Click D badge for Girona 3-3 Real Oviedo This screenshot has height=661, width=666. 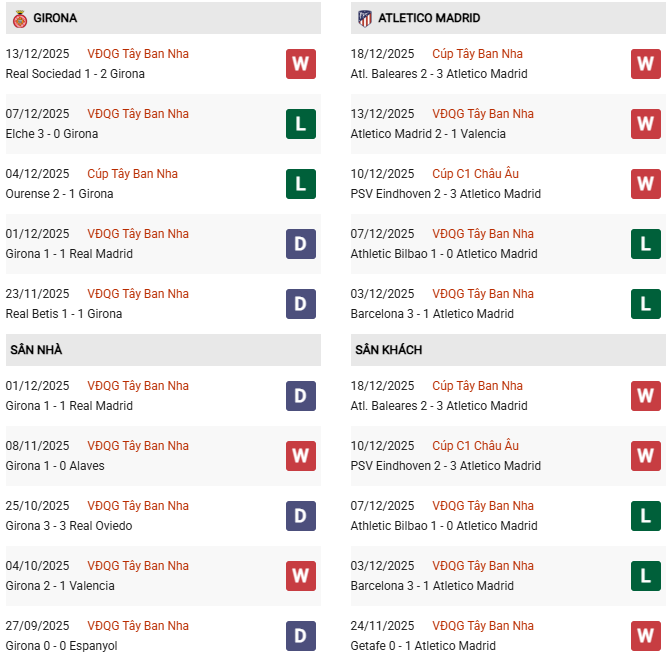[x=301, y=516]
